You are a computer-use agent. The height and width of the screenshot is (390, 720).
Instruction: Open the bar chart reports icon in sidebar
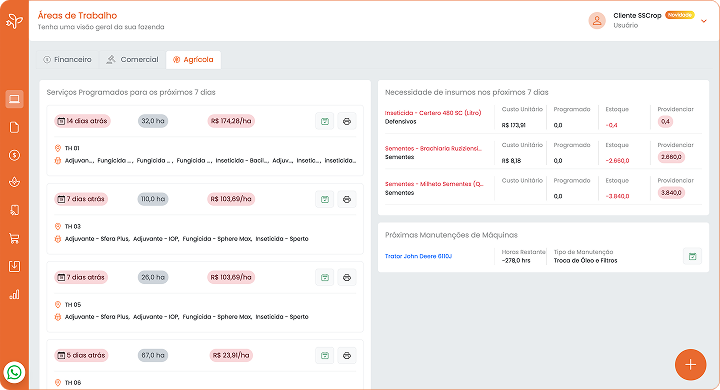(14, 294)
